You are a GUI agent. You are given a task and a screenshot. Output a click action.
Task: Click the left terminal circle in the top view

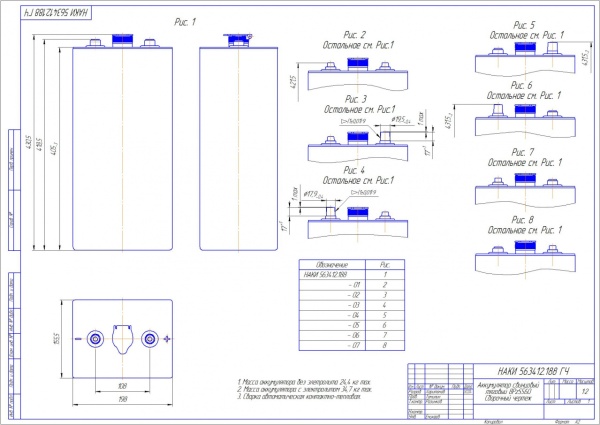95,338
